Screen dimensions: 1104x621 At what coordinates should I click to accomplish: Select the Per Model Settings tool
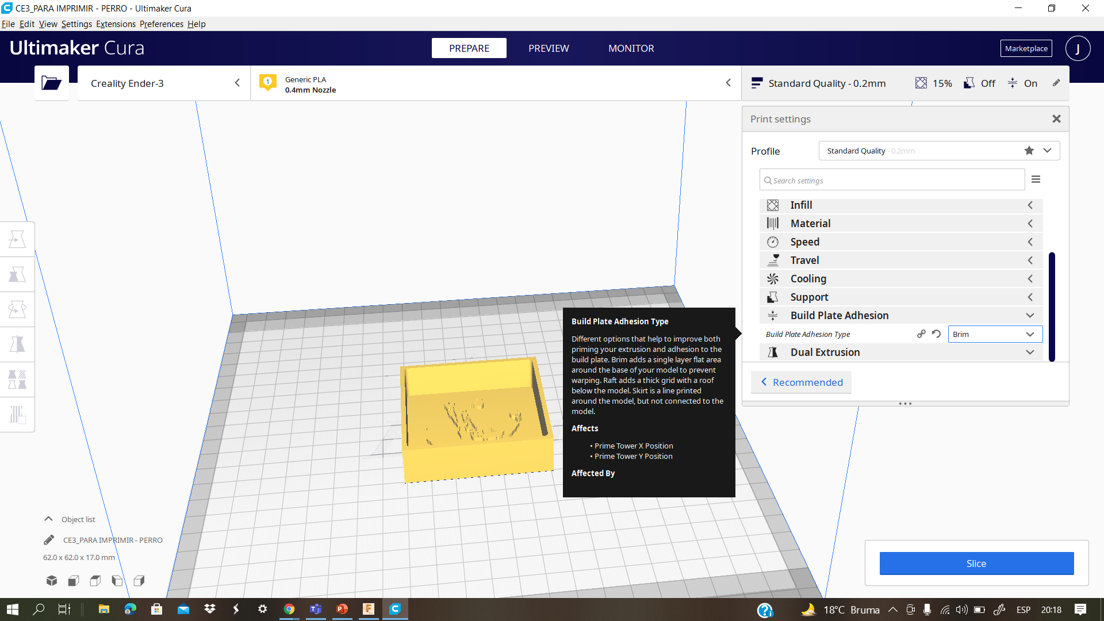[17, 380]
